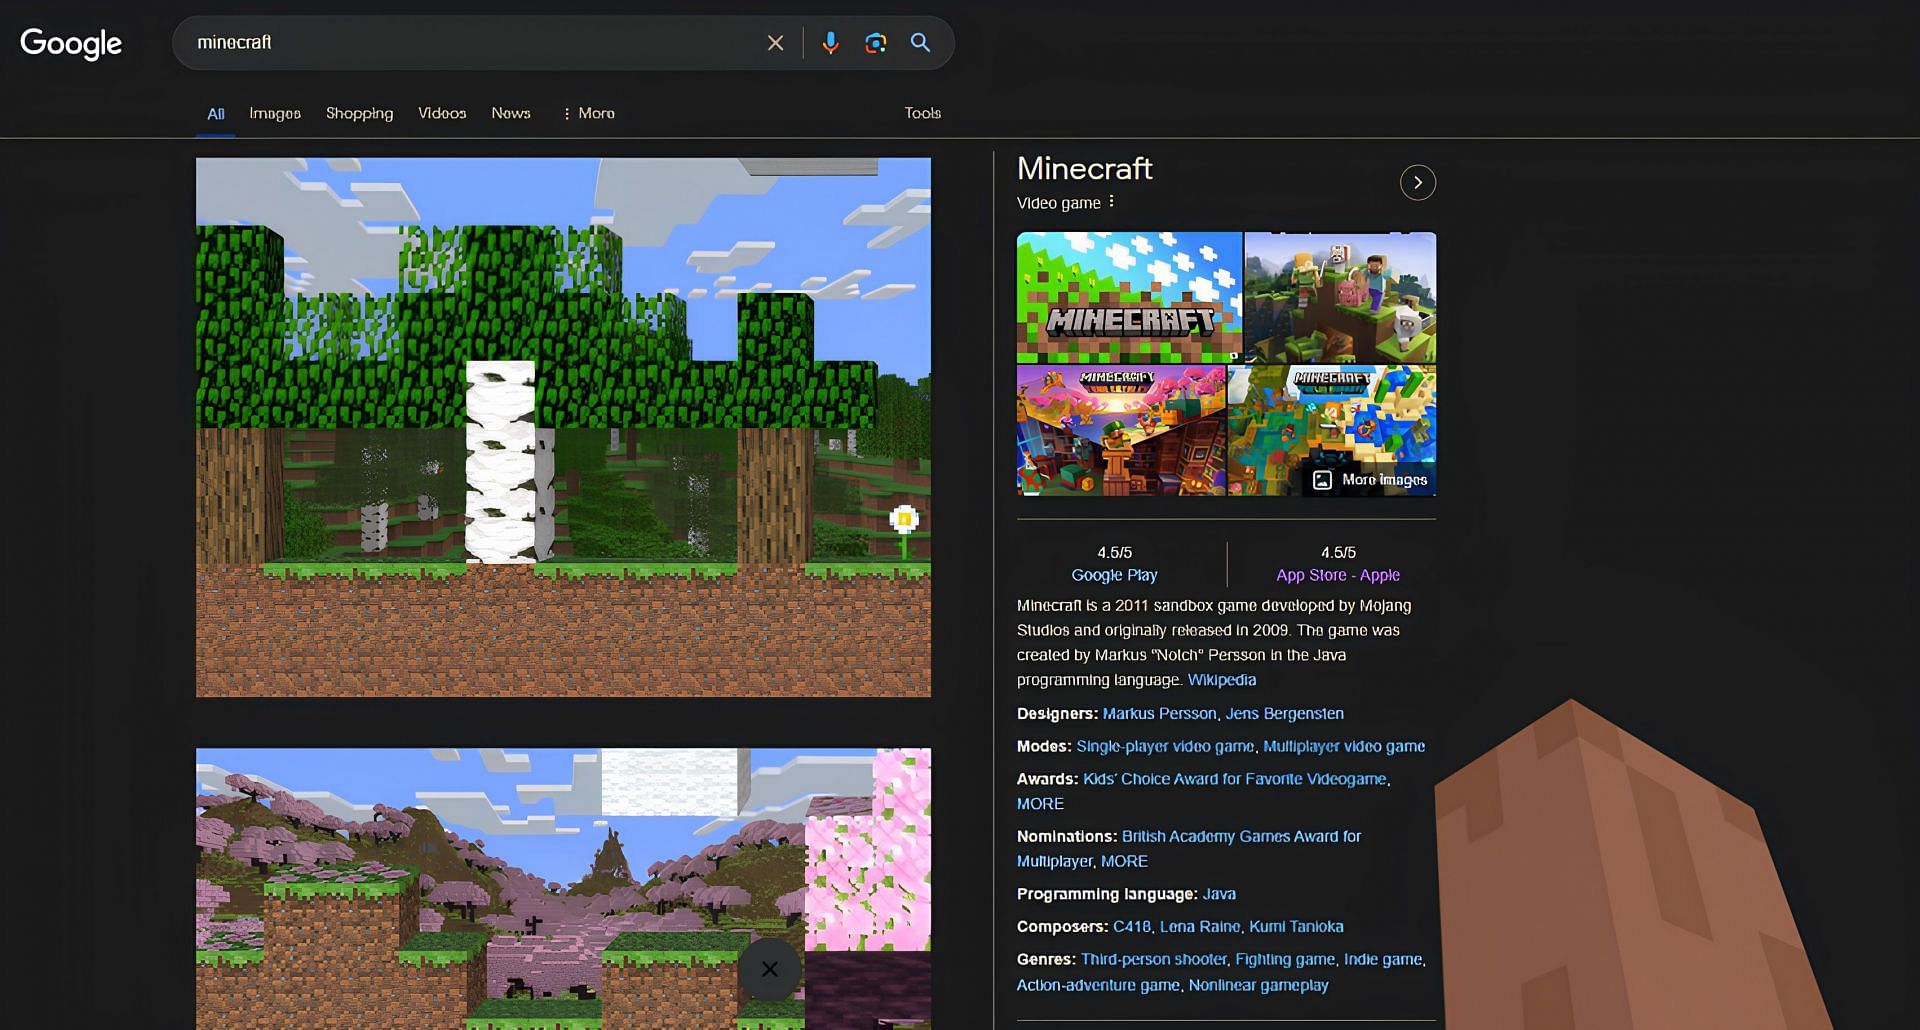The height and width of the screenshot is (1030, 1920).
Task: Start voice search with the microphone icon
Action: 830,43
